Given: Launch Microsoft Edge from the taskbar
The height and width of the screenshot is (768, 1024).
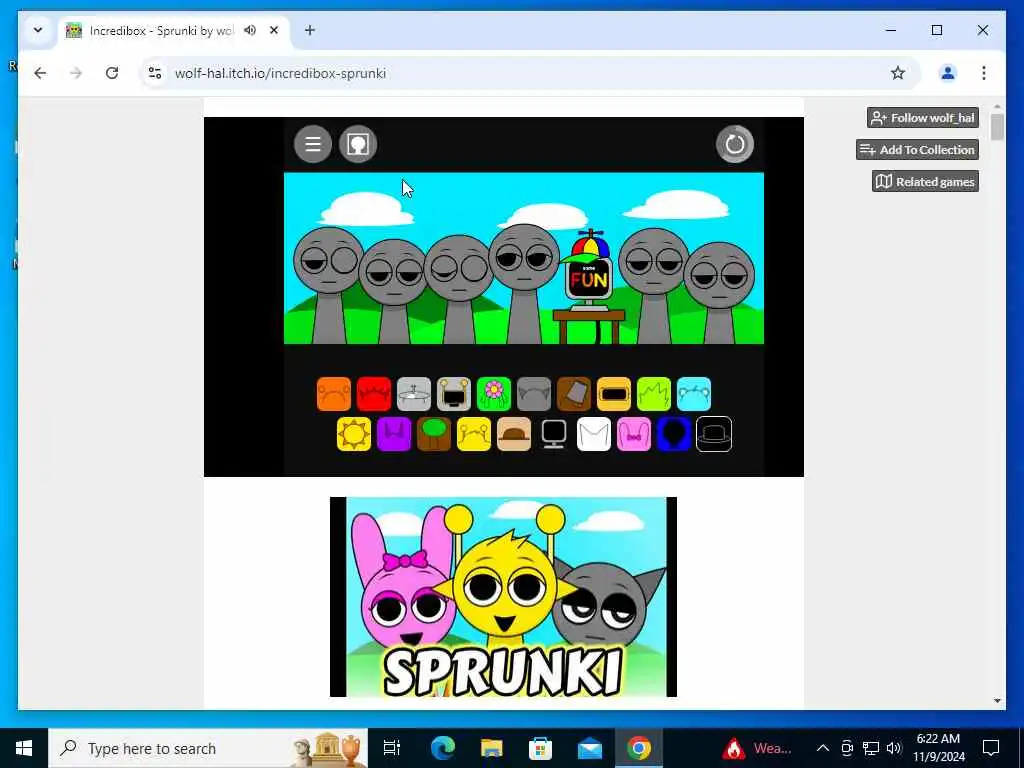Looking at the screenshot, I should click(x=443, y=748).
